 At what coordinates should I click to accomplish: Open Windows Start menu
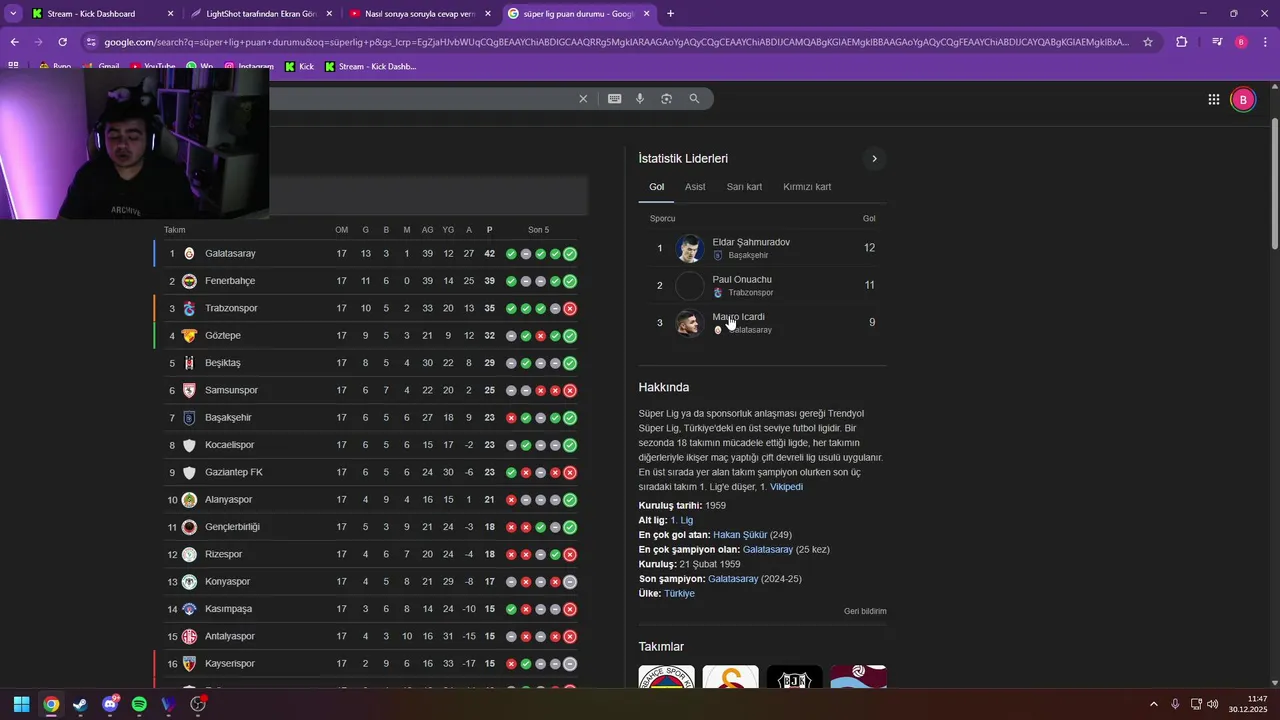[21, 704]
